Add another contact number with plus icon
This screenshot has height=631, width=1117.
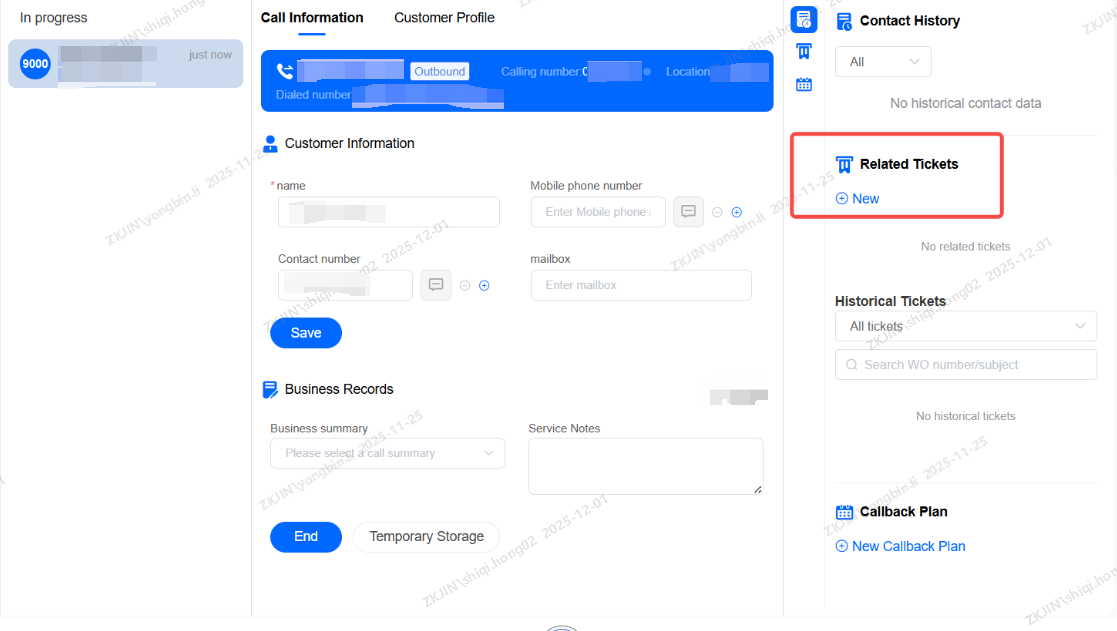[484, 285]
